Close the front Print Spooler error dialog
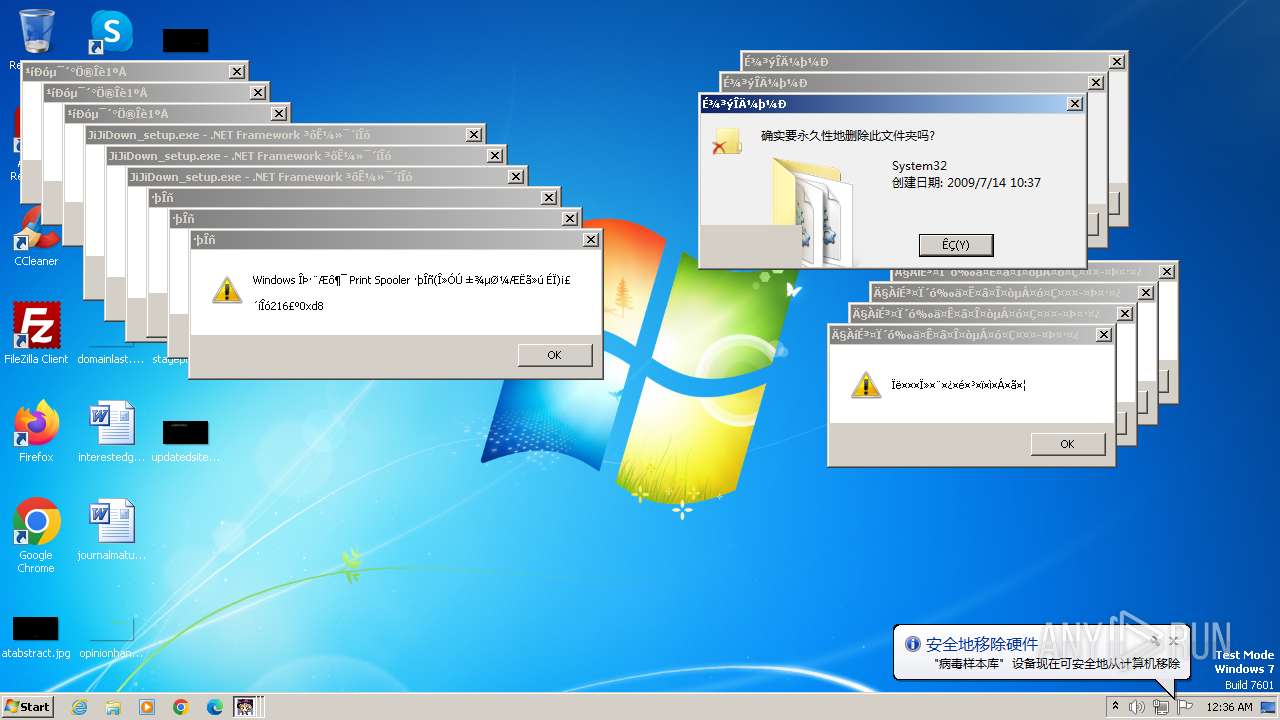1280x720 pixels. [x=591, y=240]
